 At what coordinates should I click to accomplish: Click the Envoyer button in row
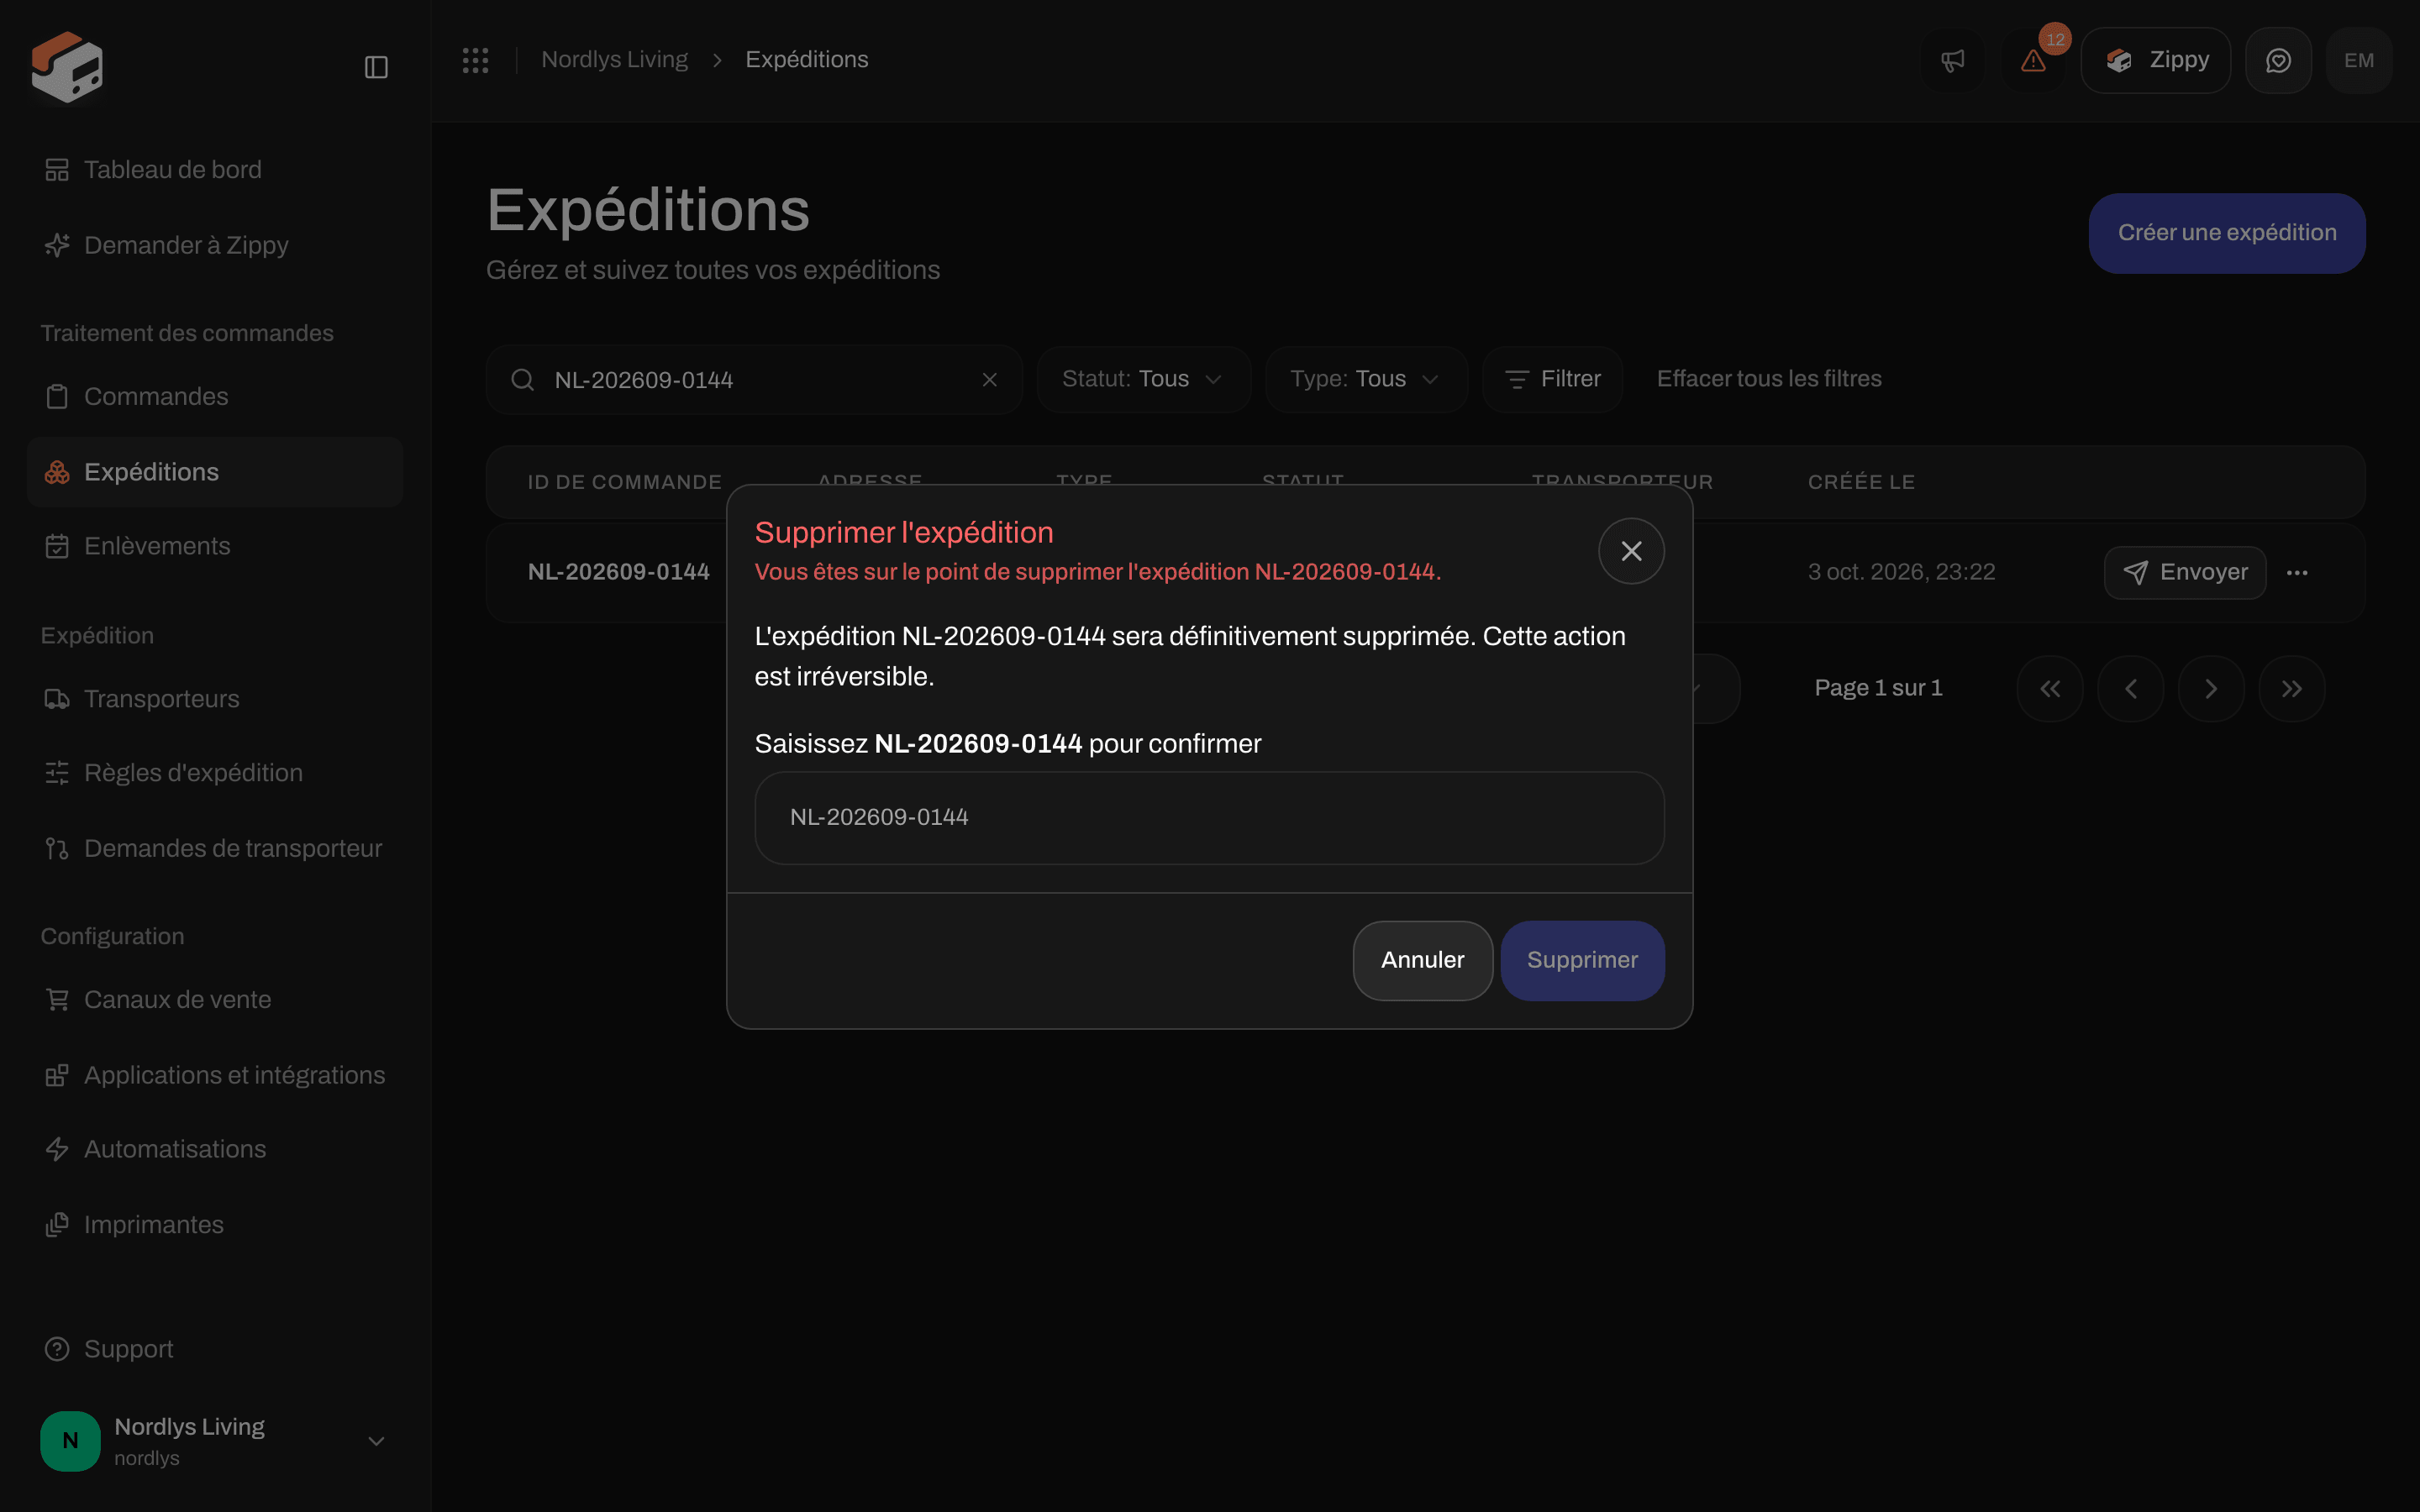pyautogui.click(x=2185, y=573)
